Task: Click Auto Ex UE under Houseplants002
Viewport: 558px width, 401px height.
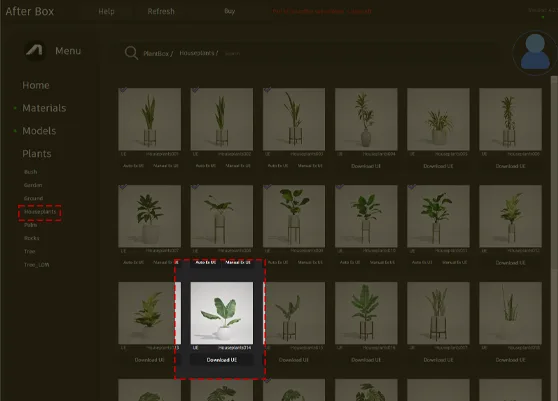Action: [x=206, y=166]
